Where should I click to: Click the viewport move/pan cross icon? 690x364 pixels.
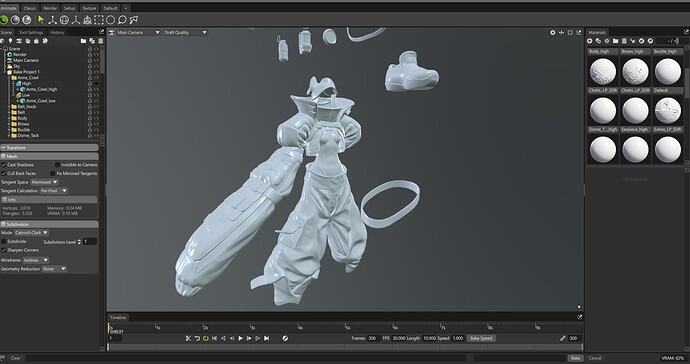(562, 33)
